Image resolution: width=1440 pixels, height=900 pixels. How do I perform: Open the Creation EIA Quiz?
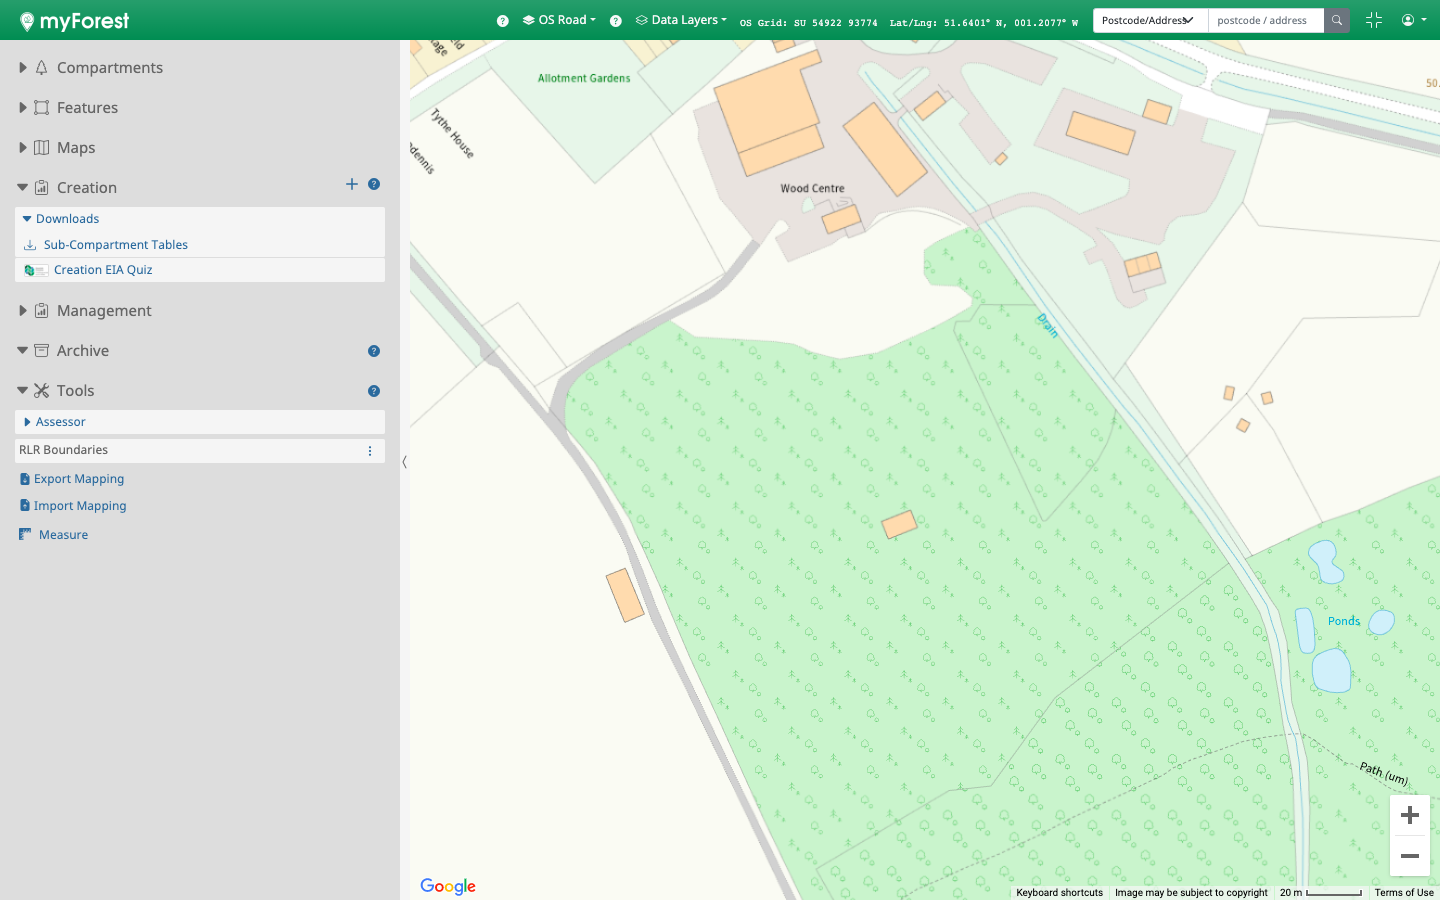tap(103, 270)
